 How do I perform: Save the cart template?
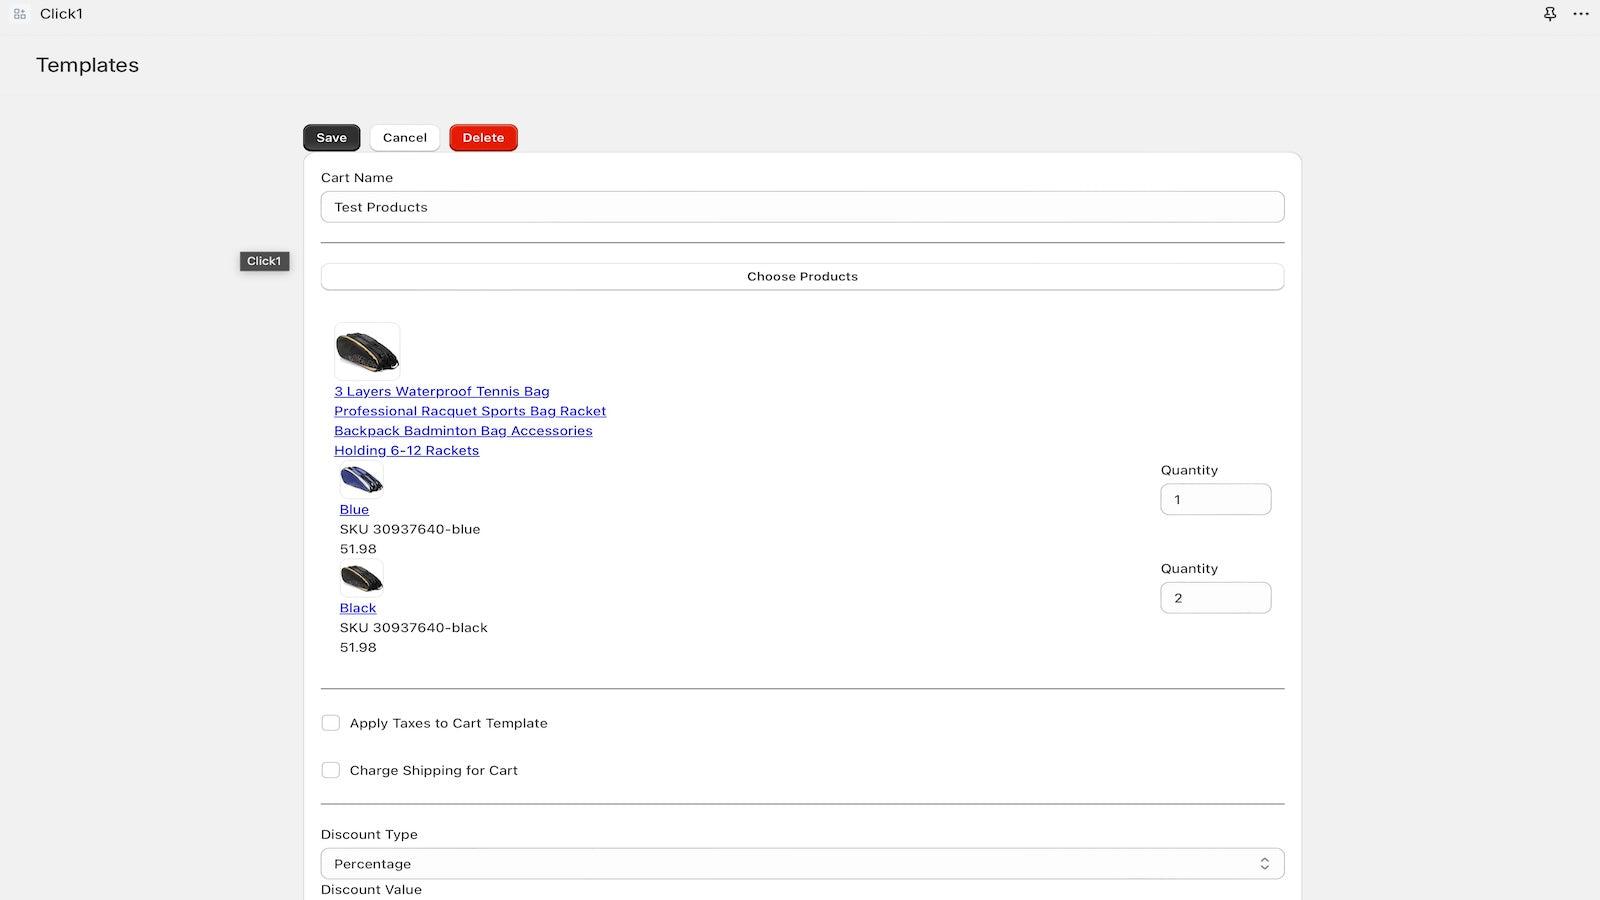coord(331,137)
